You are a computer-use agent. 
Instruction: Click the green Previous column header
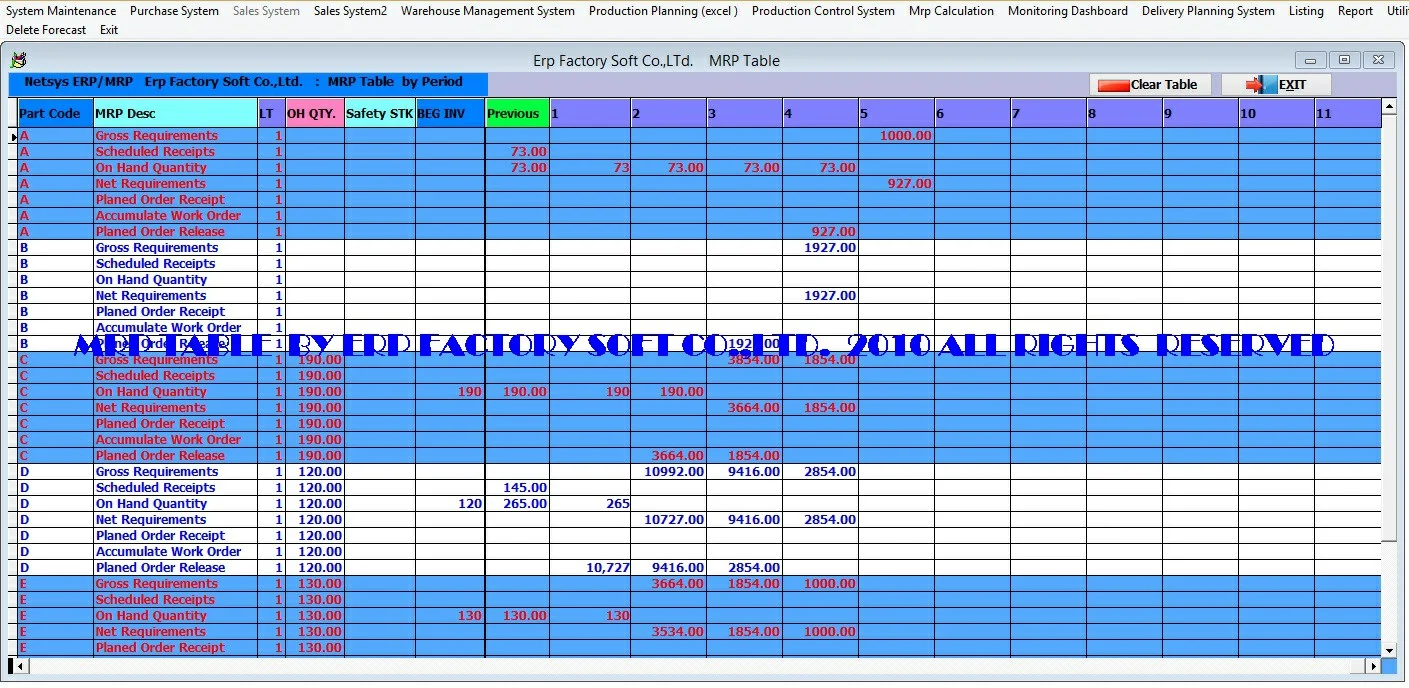[516, 113]
